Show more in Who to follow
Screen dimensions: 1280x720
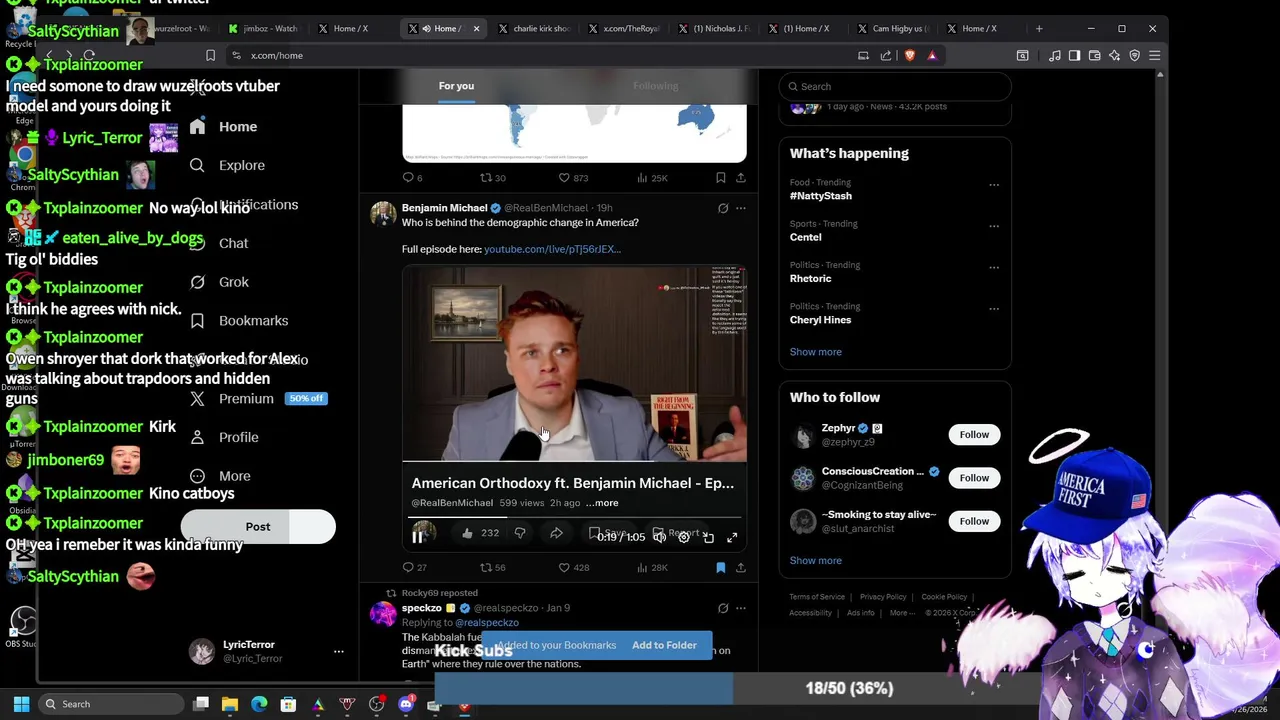pos(815,561)
